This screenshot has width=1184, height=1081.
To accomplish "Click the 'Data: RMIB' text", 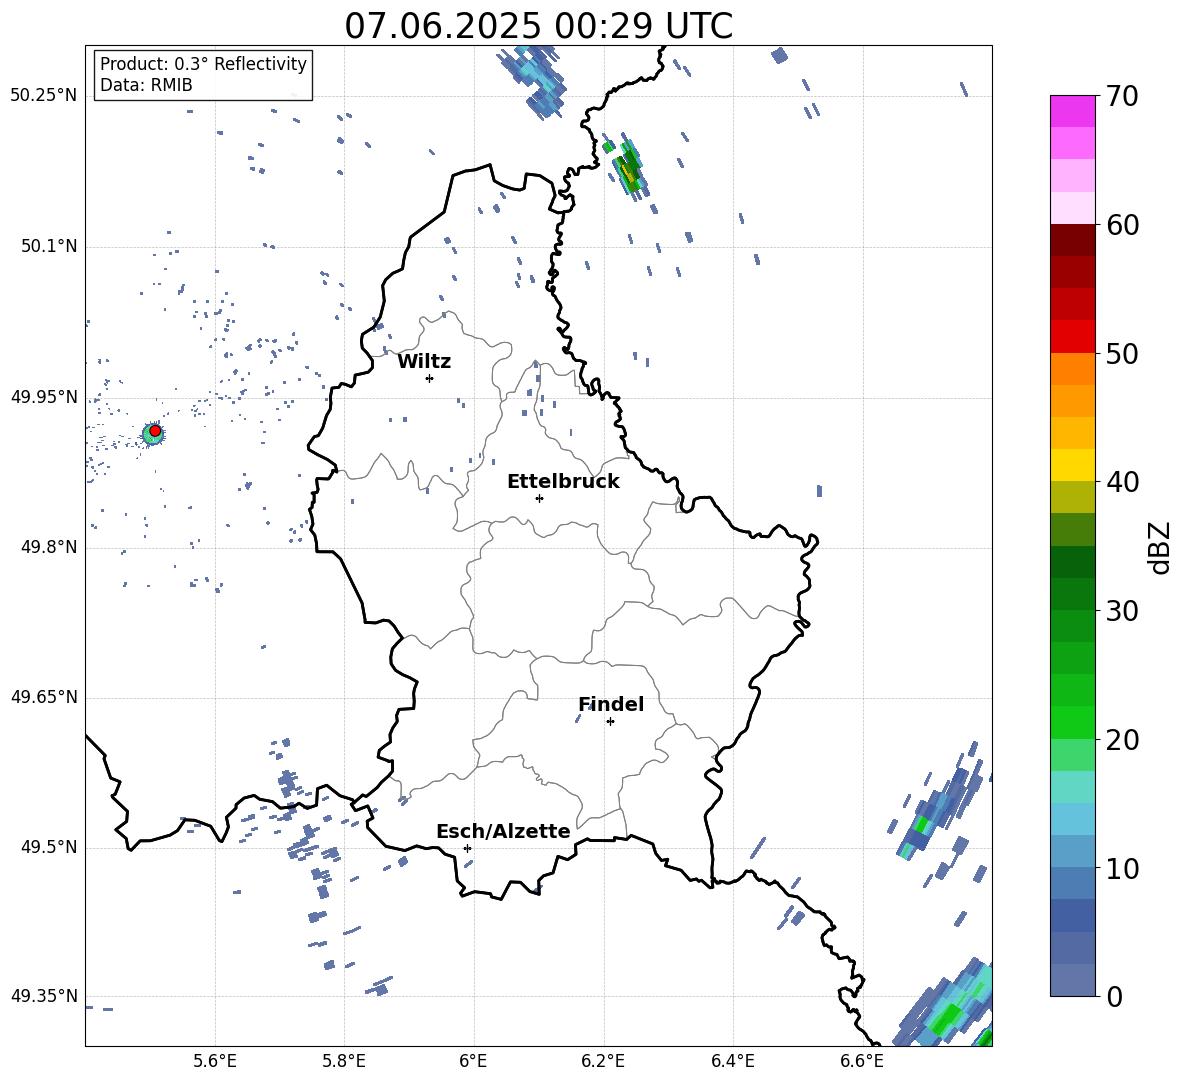I will [x=146, y=85].
